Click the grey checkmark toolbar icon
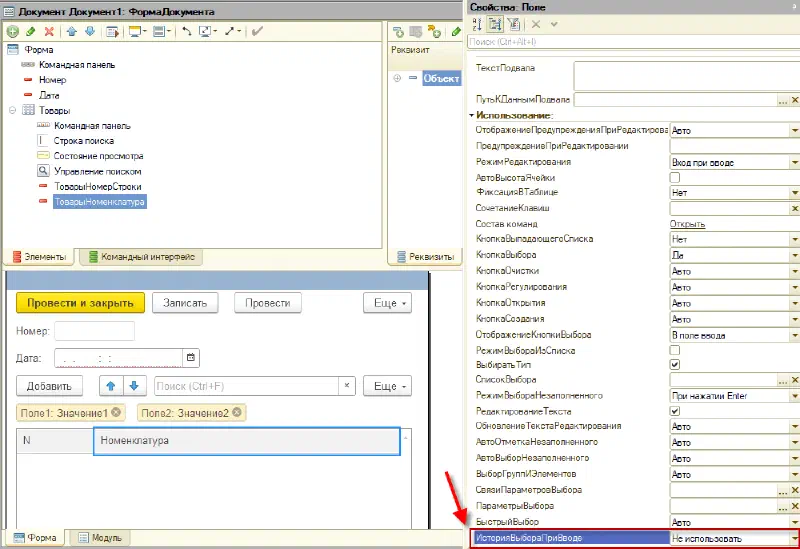This screenshot has height=549, width=800. [257, 32]
